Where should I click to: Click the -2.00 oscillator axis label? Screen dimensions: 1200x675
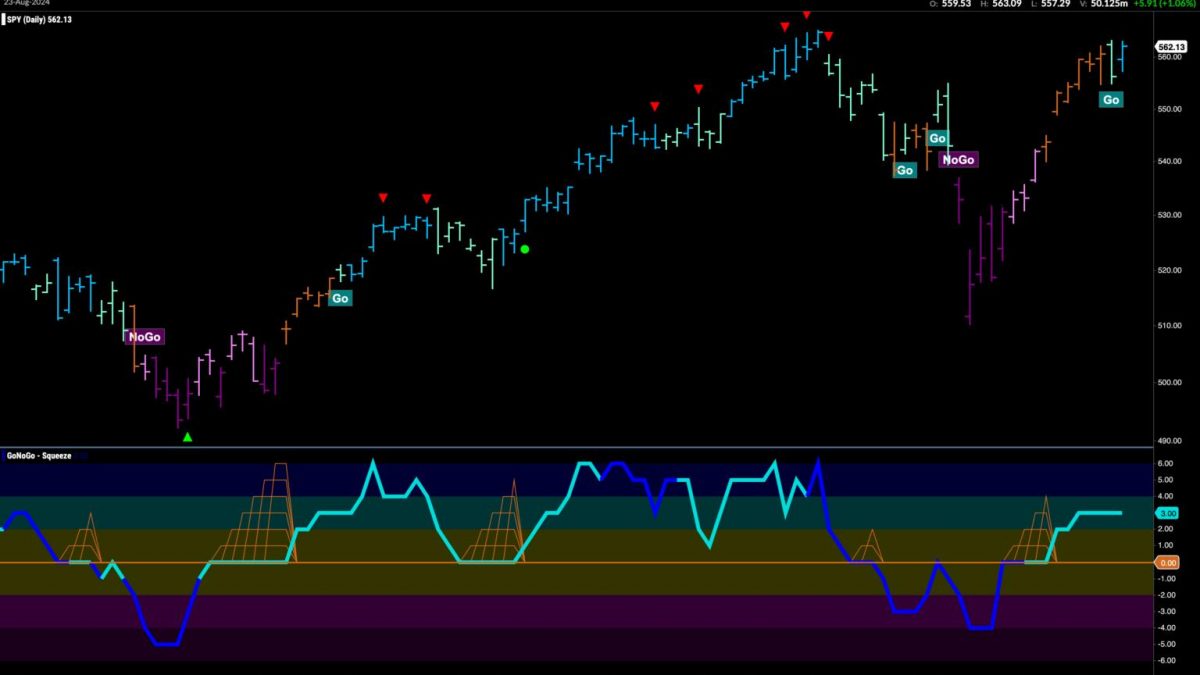pyautogui.click(x=1166, y=594)
